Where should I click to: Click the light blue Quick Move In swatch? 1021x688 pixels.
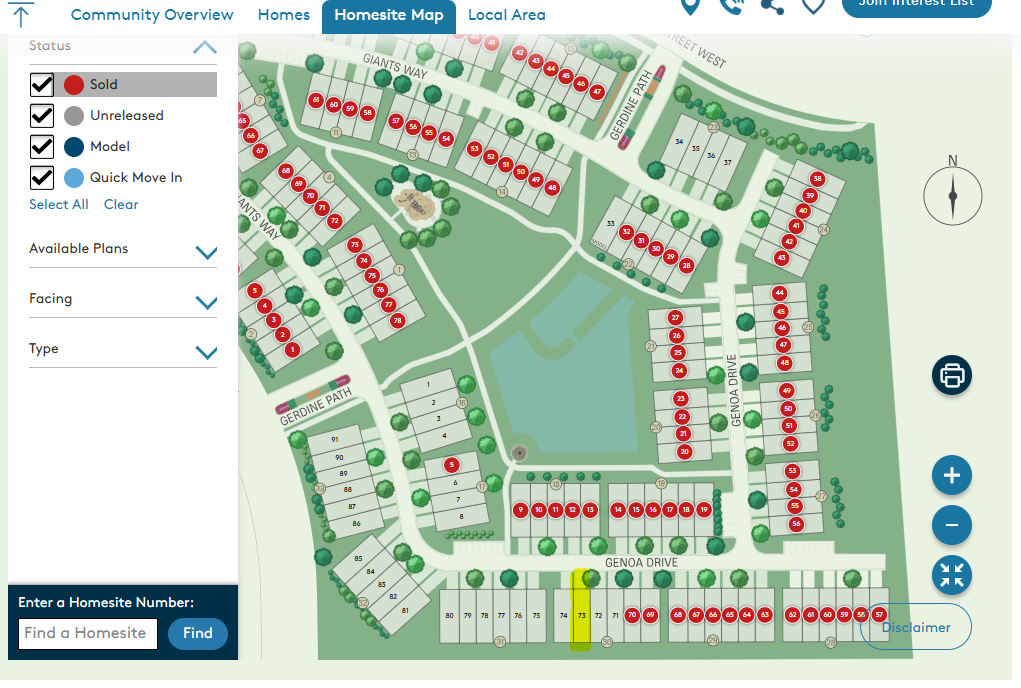click(x=74, y=178)
